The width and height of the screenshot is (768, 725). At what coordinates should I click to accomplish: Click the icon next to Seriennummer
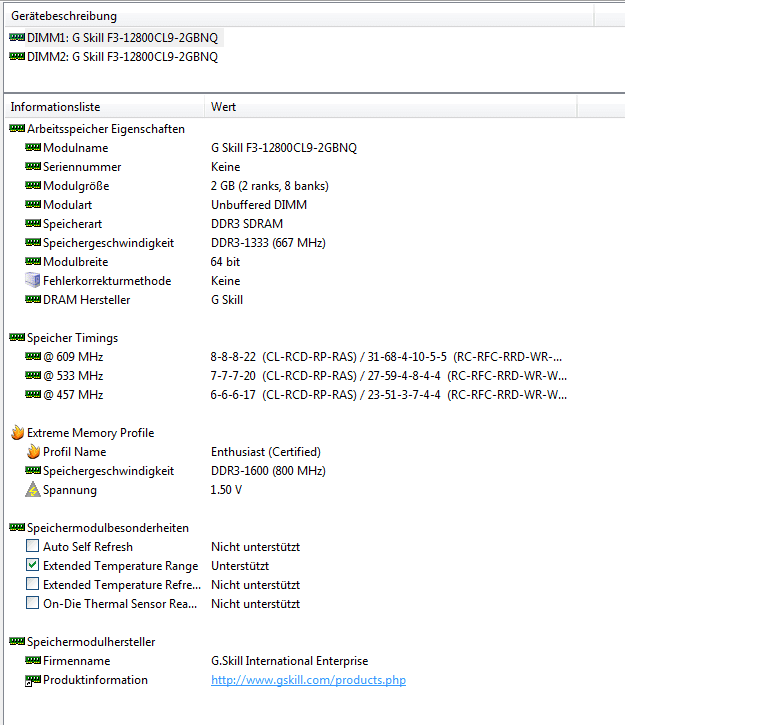(33, 166)
